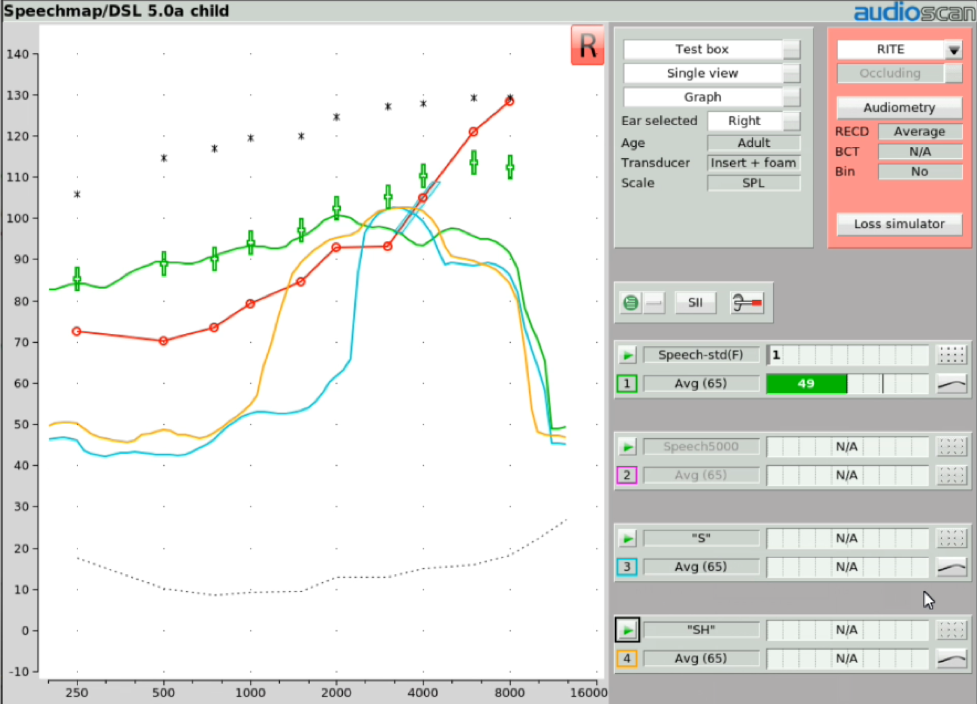The image size is (977, 704).
Task: Click the Audiometry button
Action: coord(899,108)
